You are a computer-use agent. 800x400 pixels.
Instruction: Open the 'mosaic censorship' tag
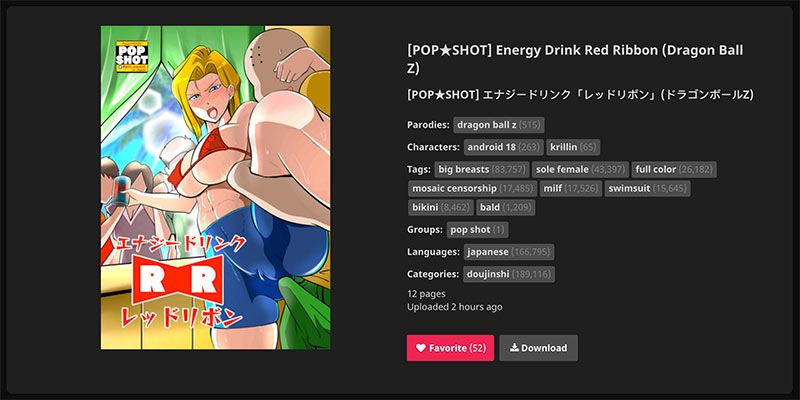pyautogui.click(x=472, y=188)
